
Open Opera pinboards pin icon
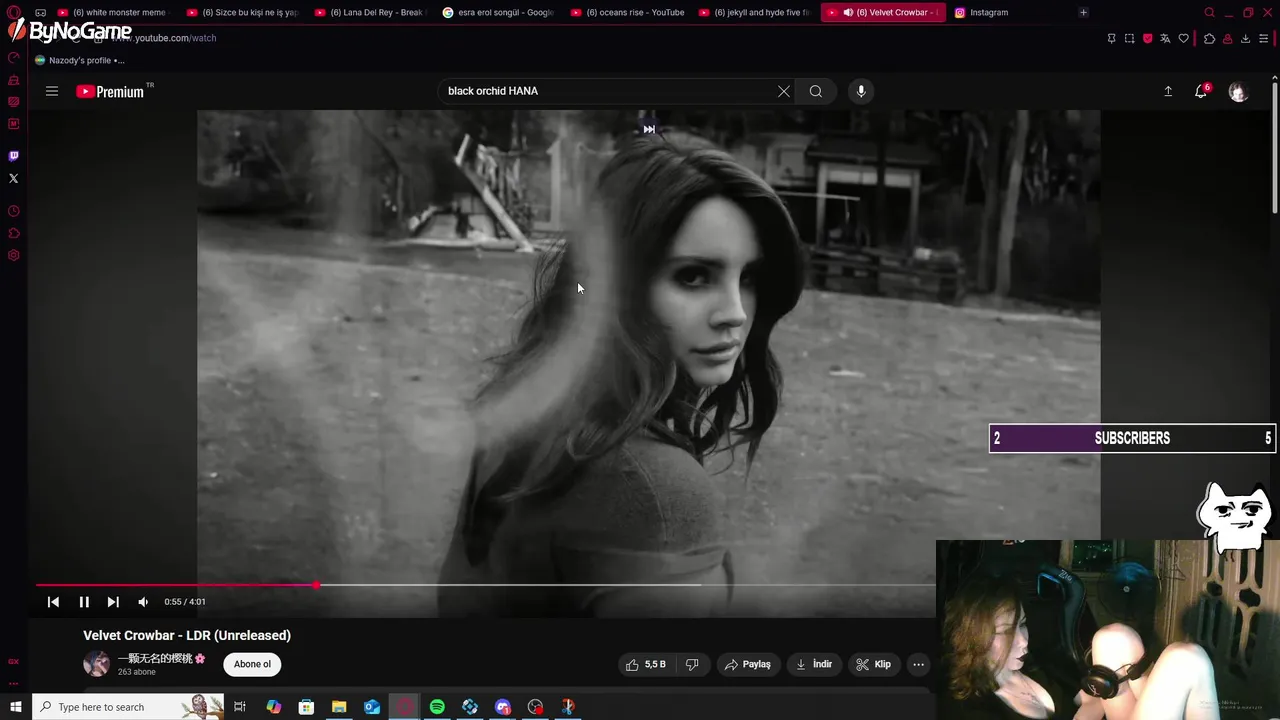click(1111, 38)
